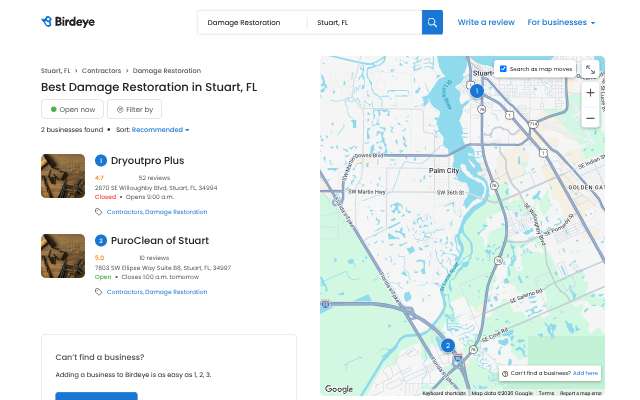Click the 10 reviews text for PuroClean

pyautogui.click(x=154, y=258)
